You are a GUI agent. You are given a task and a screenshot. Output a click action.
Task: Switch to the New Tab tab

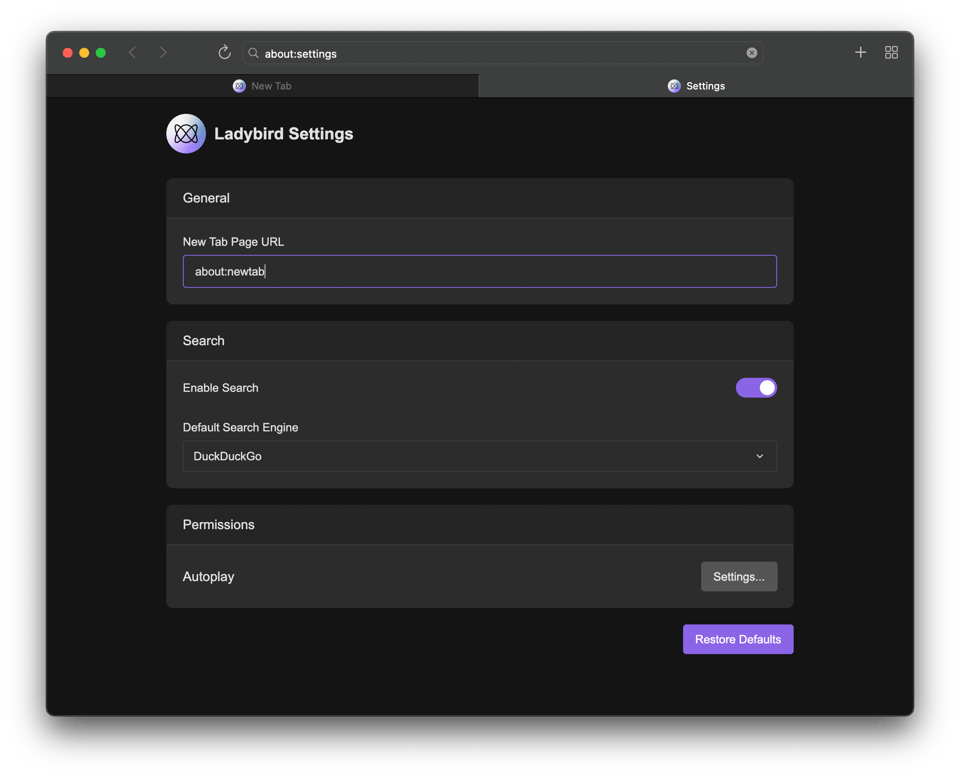click(262, 86)
